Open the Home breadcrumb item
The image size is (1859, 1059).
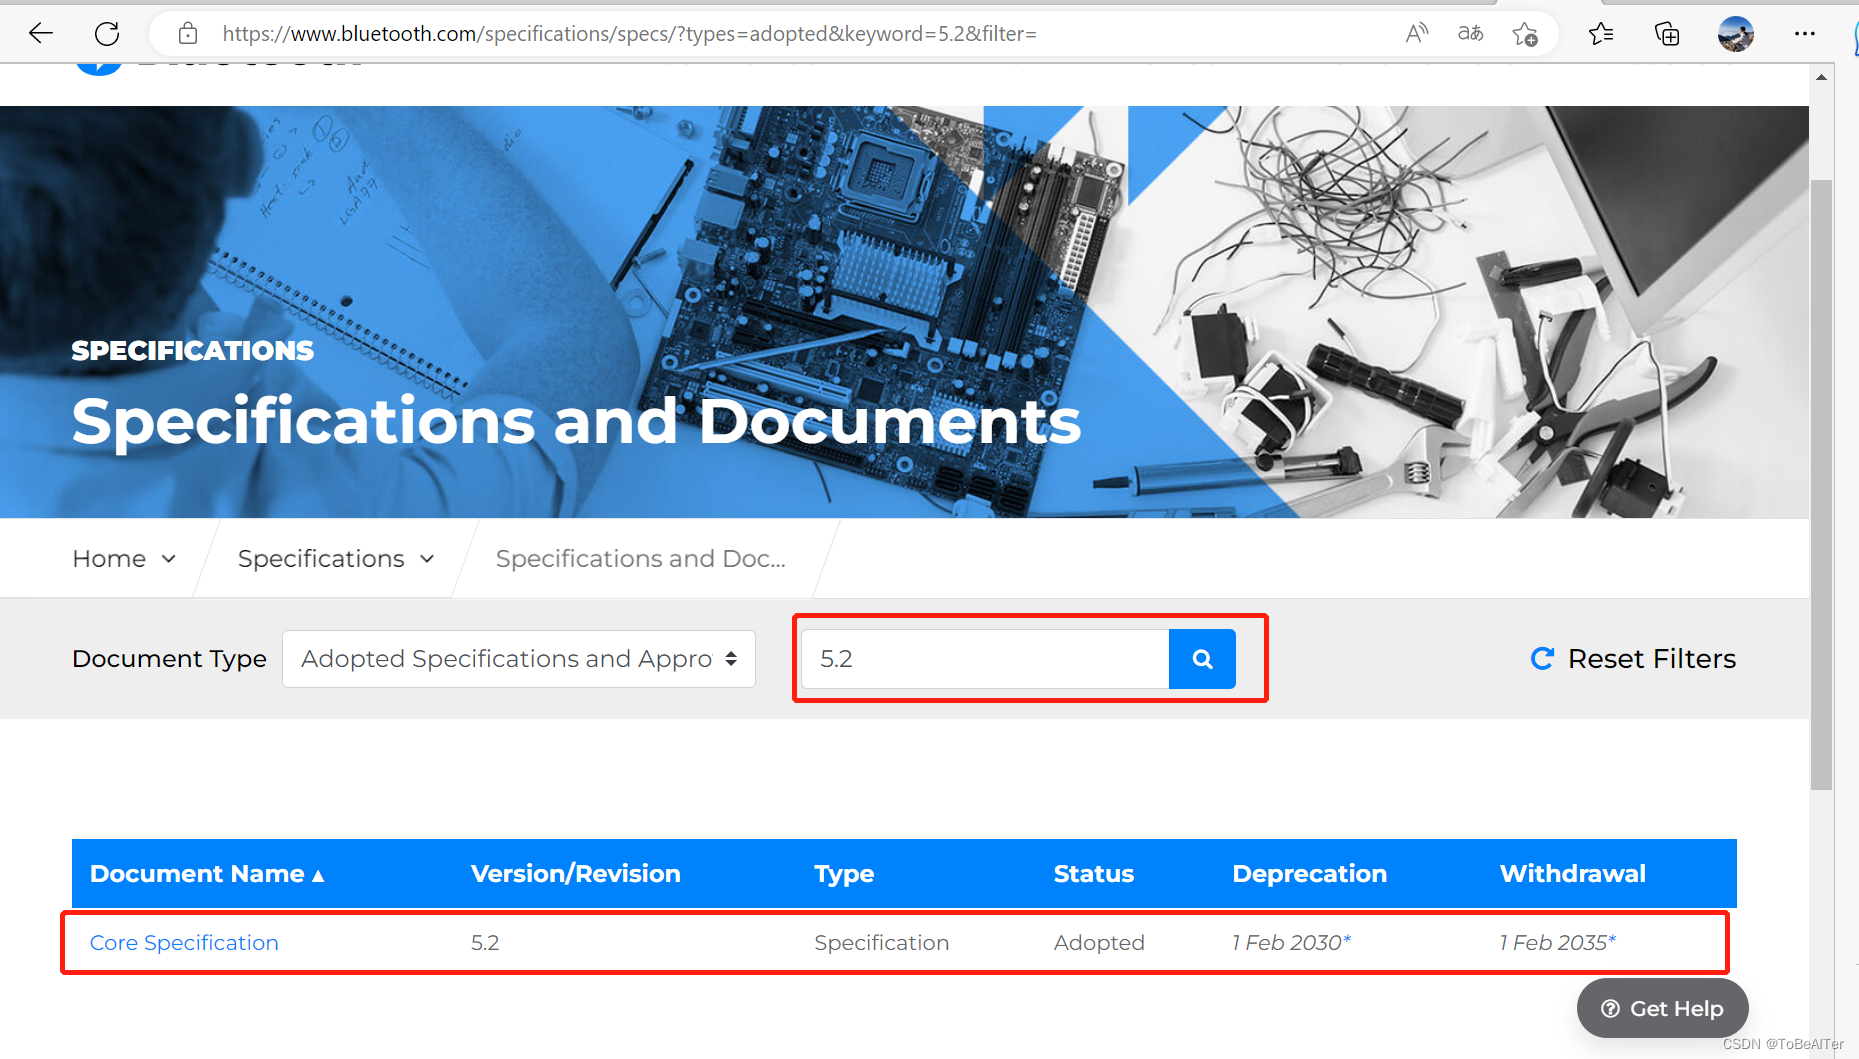pos(109,559)
